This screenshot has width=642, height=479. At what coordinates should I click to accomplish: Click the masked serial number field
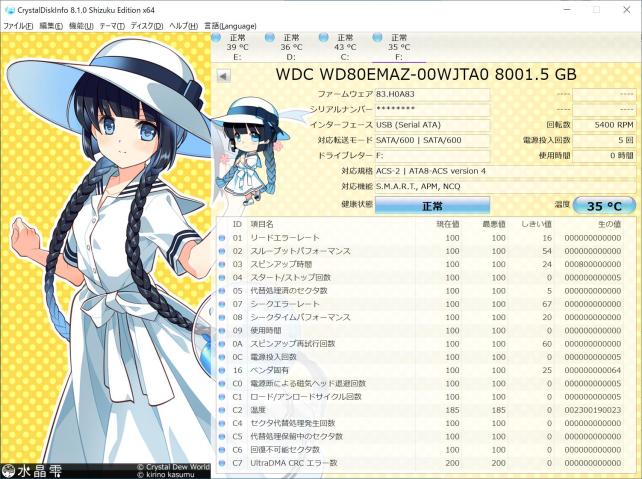coord(432,109)
